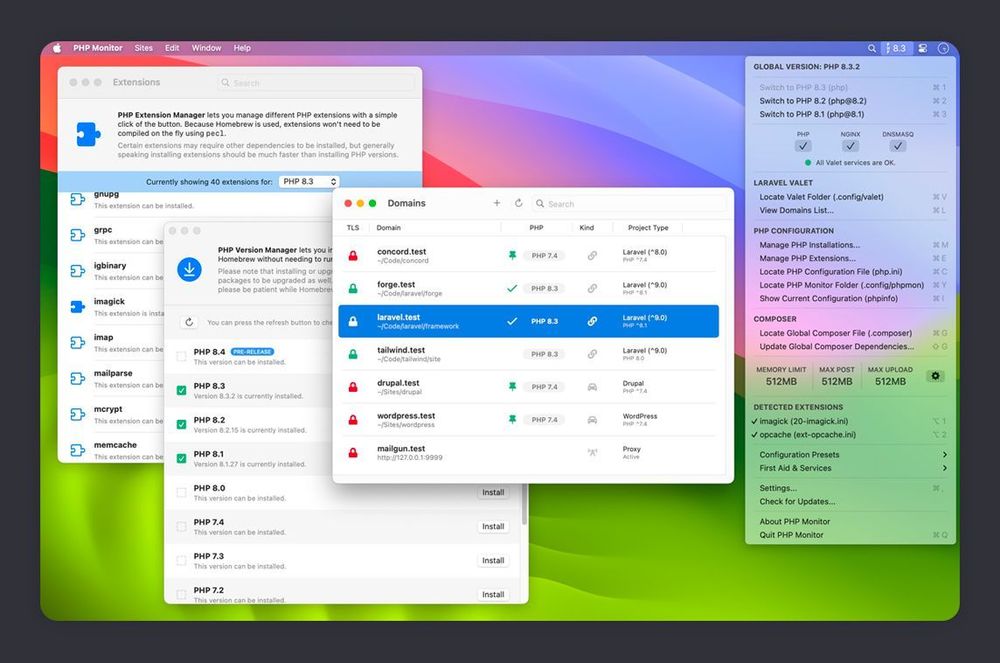Viewport: 1000px width, 663px height.
Task: Click the pin icon for concord.test
Action: [x=512, y=255]
